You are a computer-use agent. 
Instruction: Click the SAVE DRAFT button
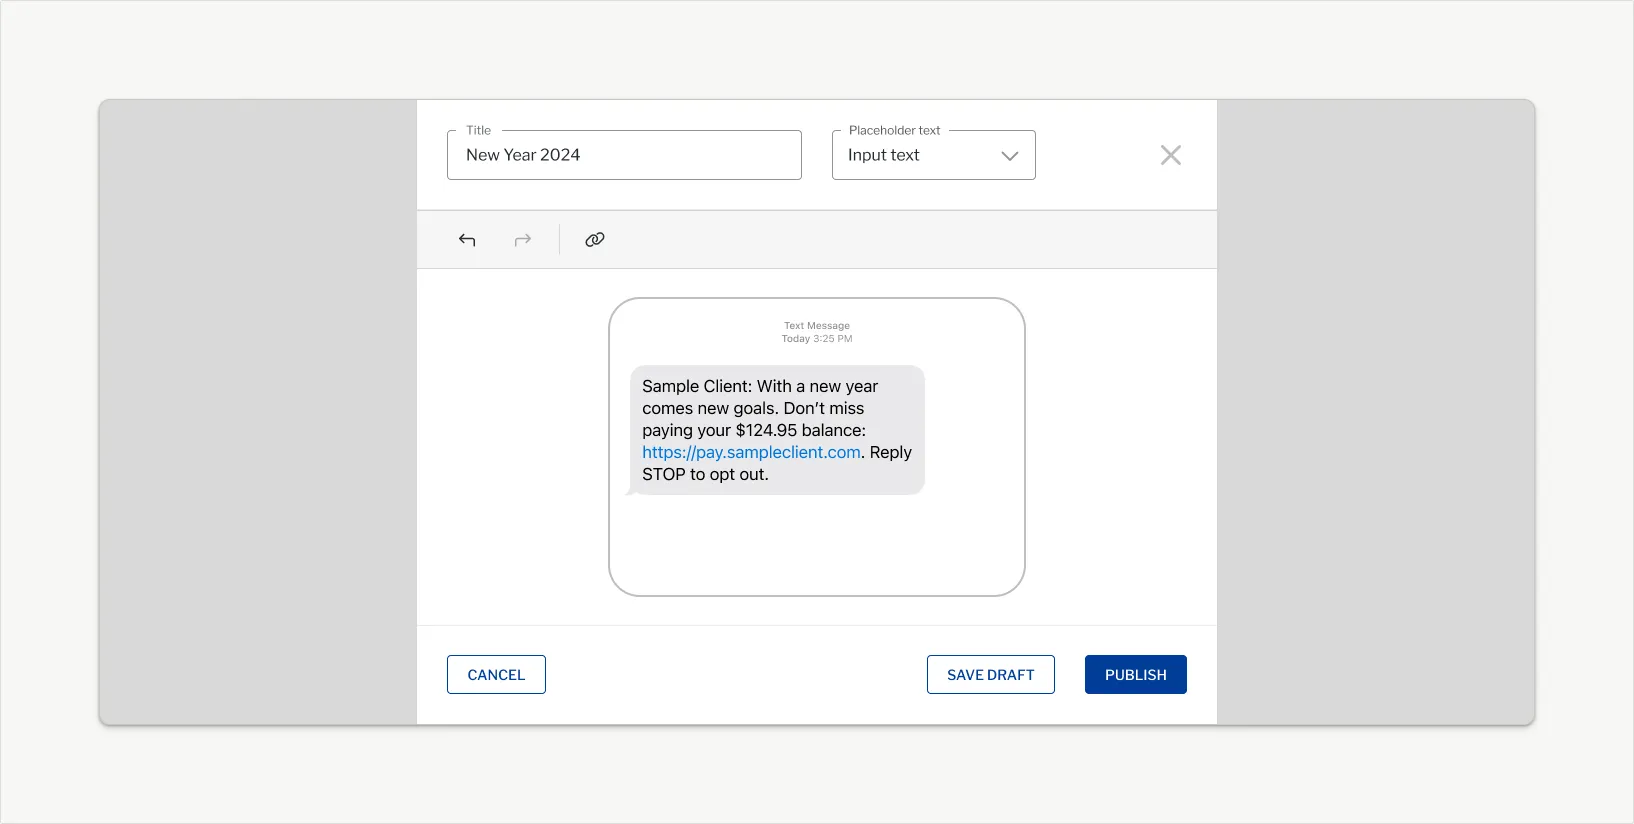click(x=991, y=675)
